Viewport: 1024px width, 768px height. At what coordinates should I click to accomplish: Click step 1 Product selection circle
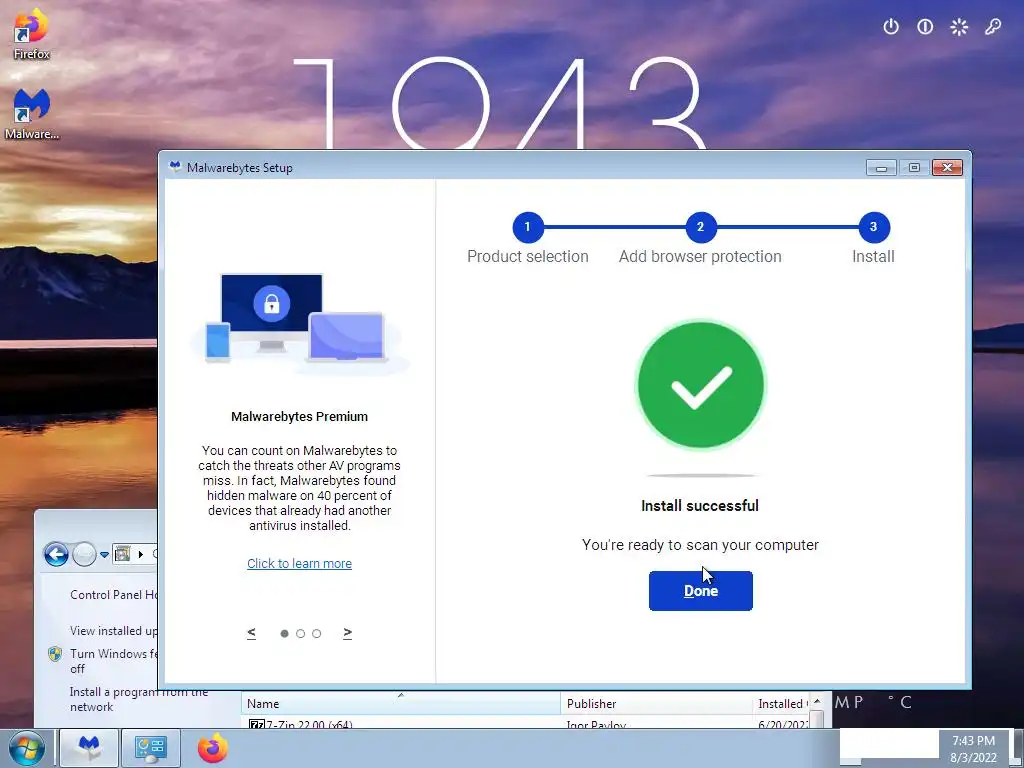tap(528, 227)
